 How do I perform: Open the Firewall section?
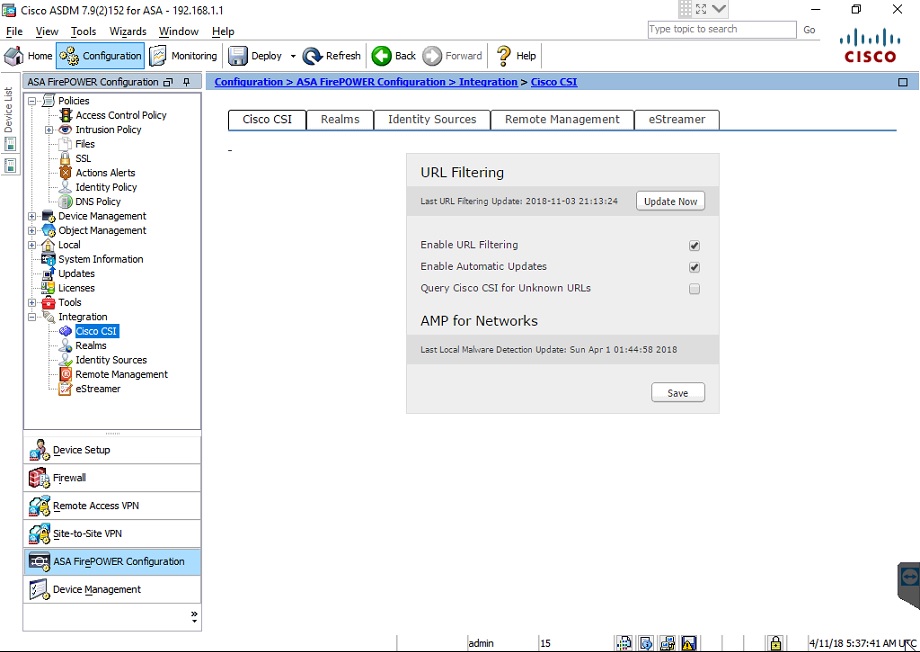(112, 478)
